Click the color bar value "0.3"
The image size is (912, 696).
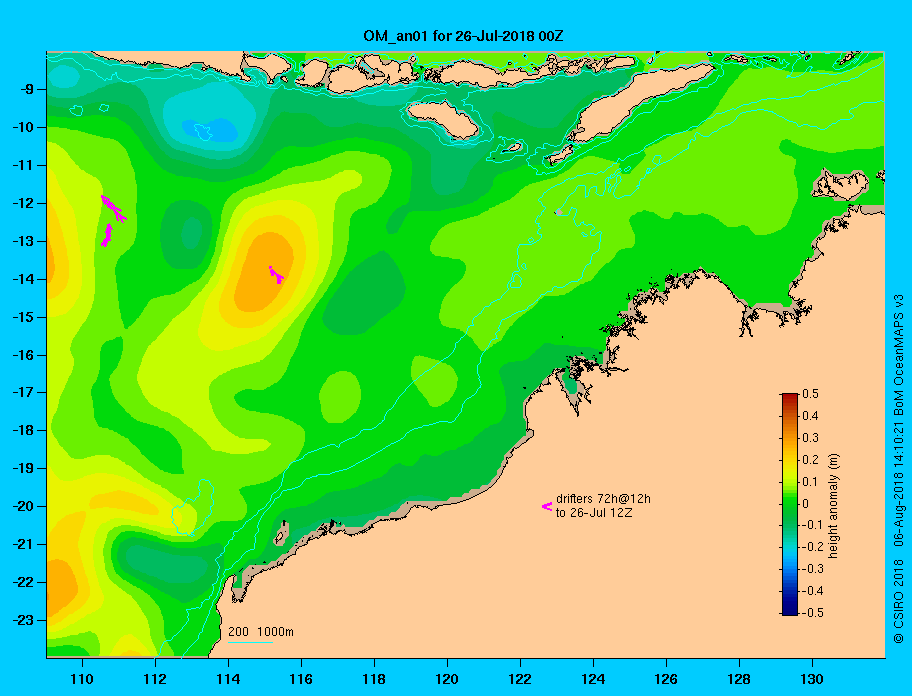[x=810, y=438]
